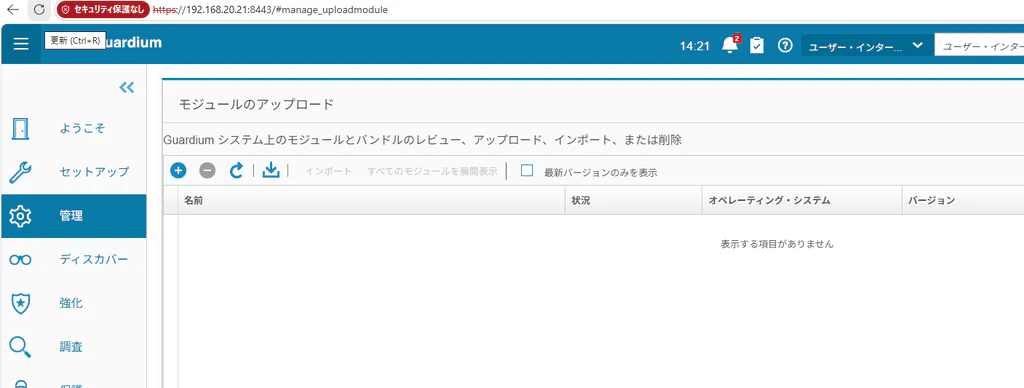The width and height of the screenshot is (1024, 388).
Task: Click the gear icon beside 管理
Action: click(x=20, y=216)
